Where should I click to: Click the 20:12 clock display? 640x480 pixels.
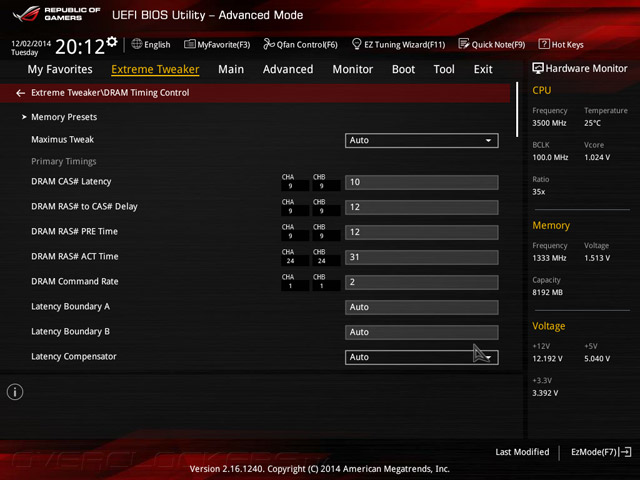80,46
